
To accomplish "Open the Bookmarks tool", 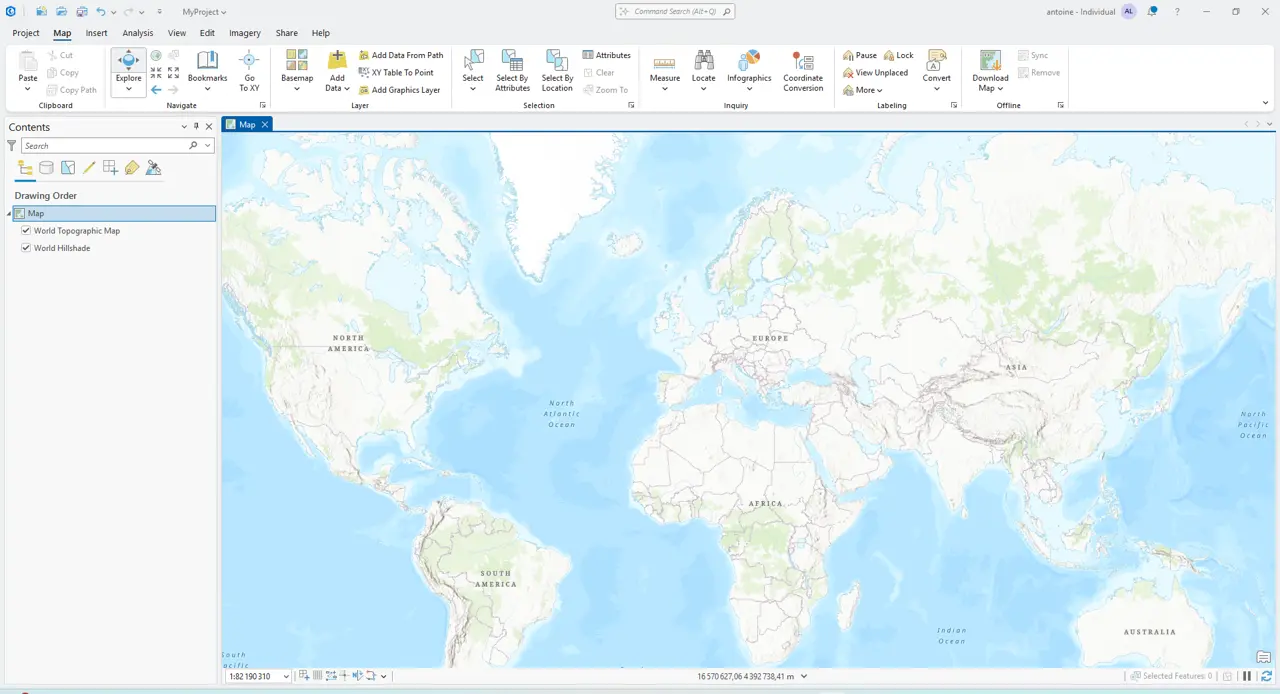I will pos(207,70).
